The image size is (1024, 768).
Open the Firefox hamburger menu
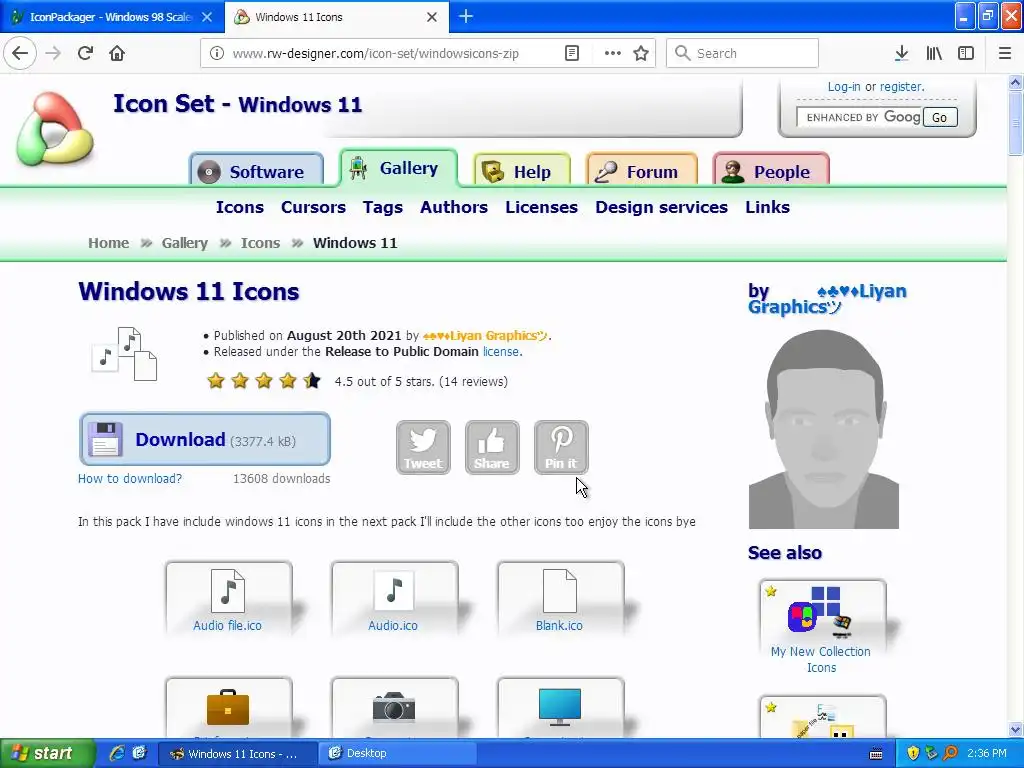point(1005,54)
